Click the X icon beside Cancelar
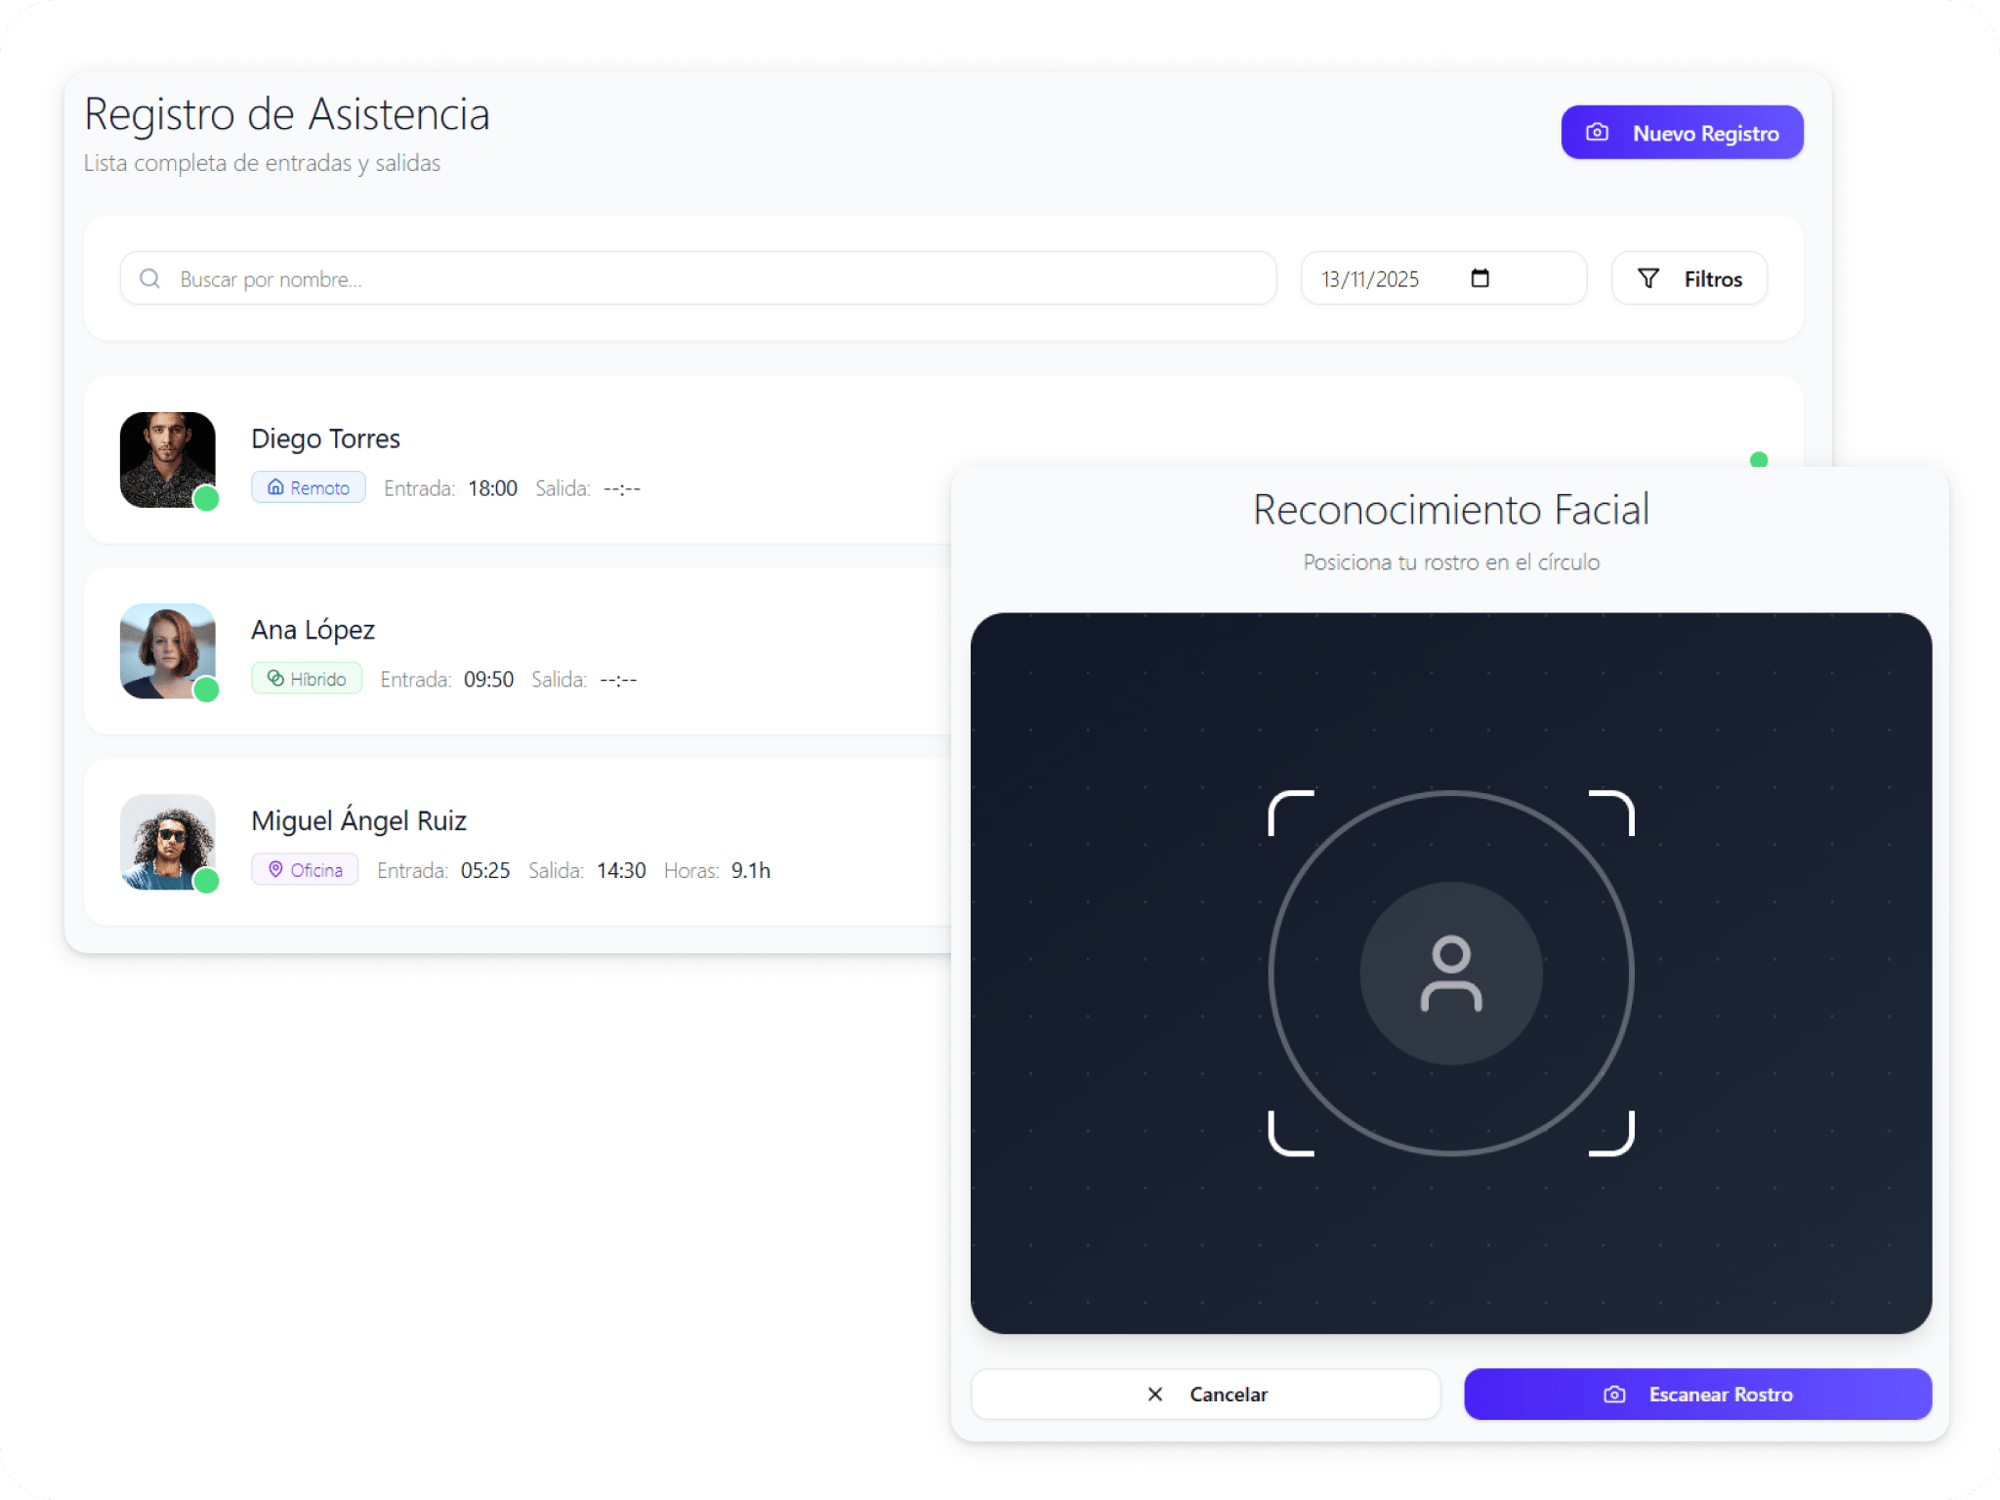This screenshot has height=1500, width=2000. (x=1155, y=1394)
